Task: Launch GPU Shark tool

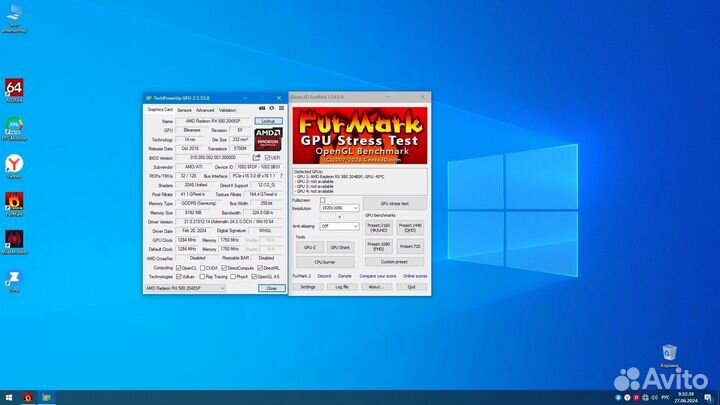Action: click(340, 248)
